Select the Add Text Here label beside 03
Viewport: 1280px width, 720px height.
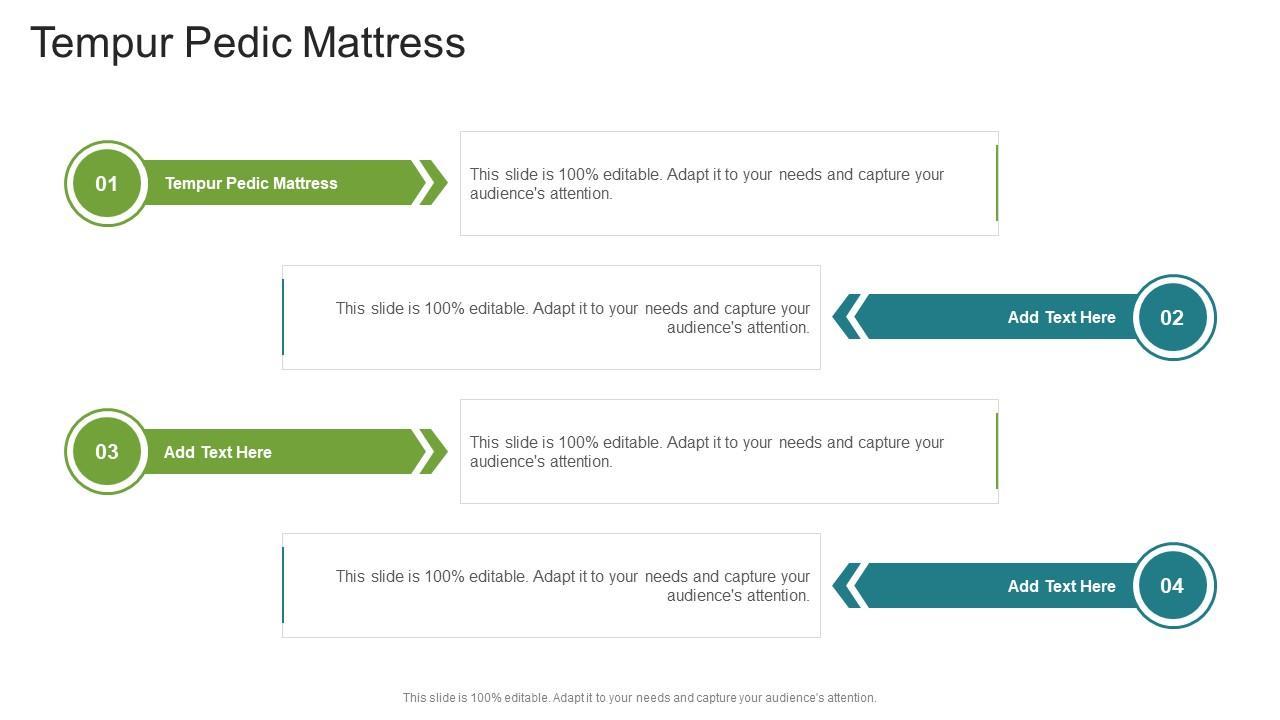point(218,453)
